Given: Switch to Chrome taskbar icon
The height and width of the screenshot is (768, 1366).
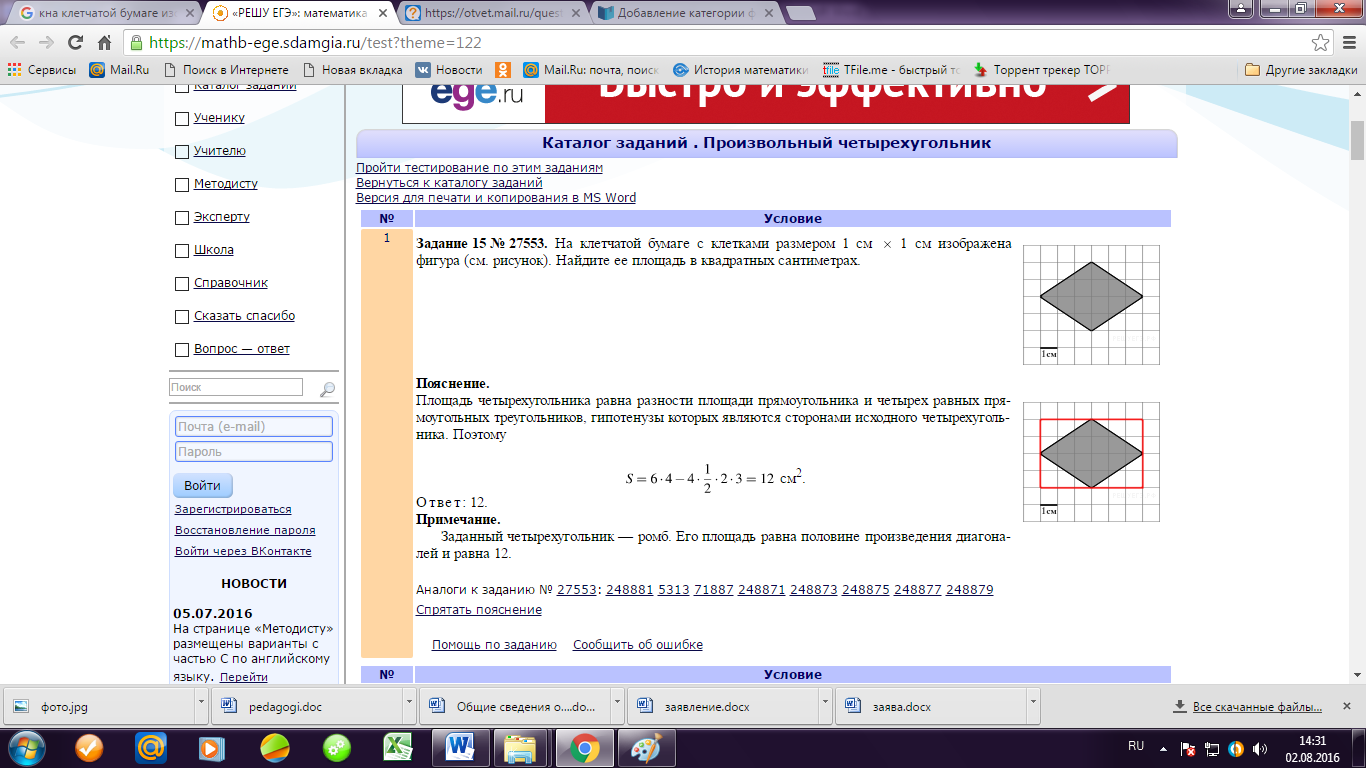Looking at the screenshot, I should [583, 747].
